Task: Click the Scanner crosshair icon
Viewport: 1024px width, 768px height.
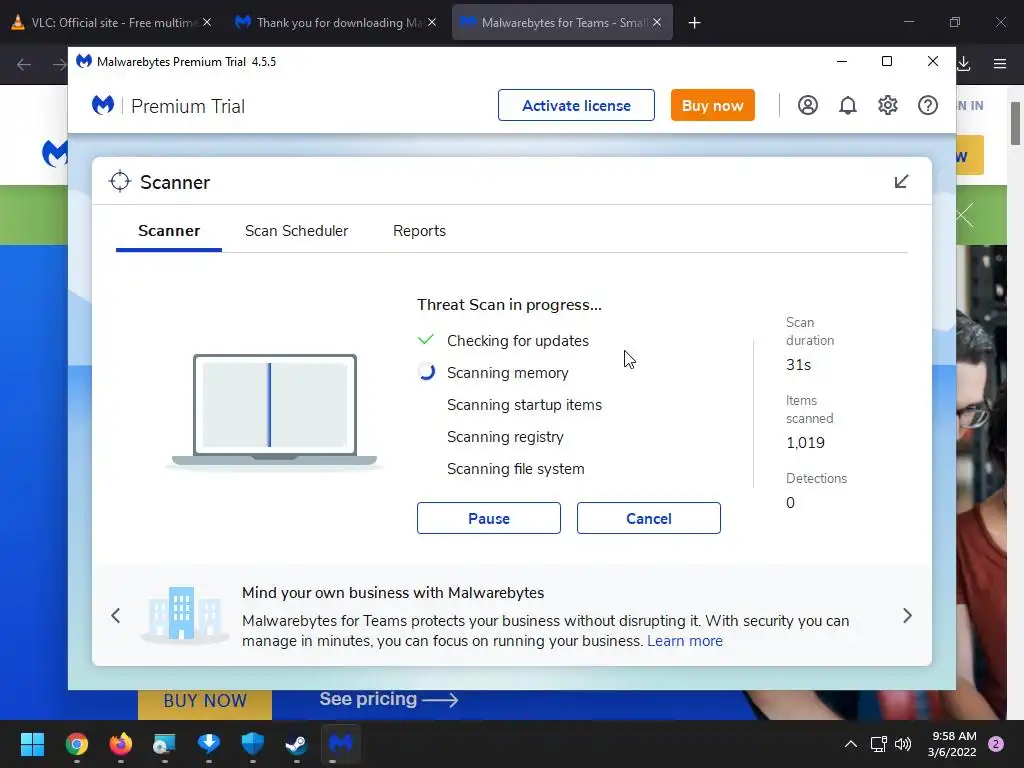Action: [120, 182]
